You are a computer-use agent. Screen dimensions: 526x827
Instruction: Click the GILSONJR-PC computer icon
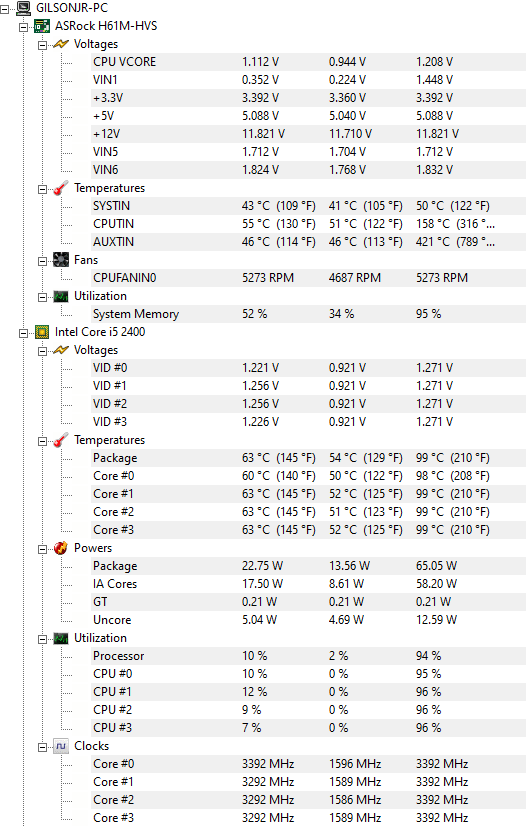(x=23, y=7)
